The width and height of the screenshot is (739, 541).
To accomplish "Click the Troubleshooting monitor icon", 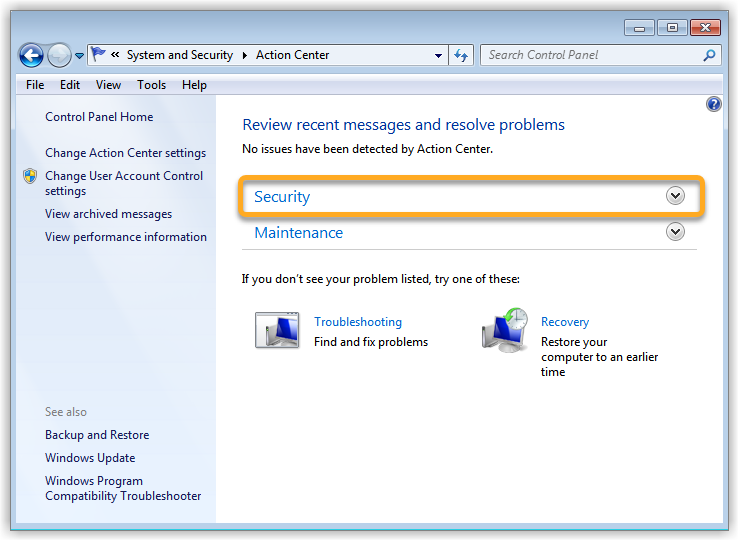I will 277,330.
